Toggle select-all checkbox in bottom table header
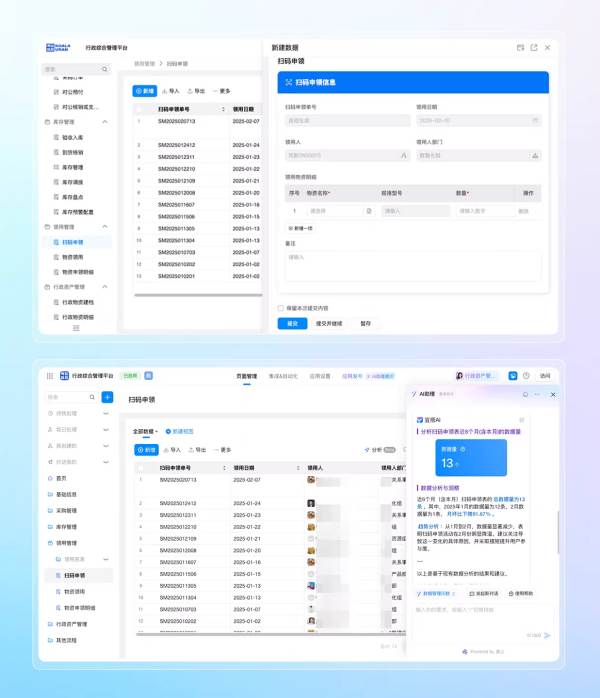 [x=139, y=466]
